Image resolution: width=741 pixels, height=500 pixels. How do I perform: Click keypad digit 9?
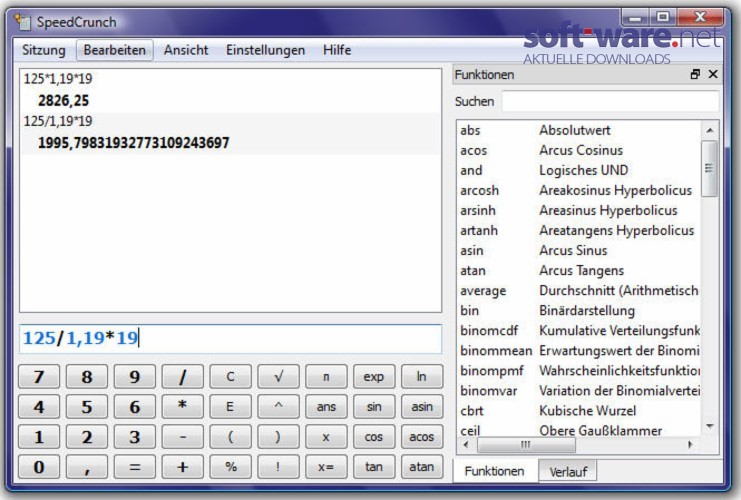(x=135, y=377)
